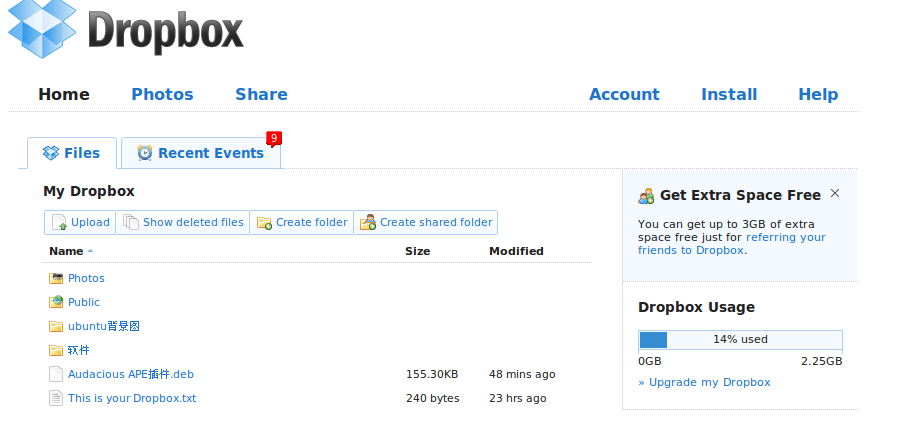Switch to the Recent Events tab
The height and width of the screenshot is (432, 909).
(201, 153)
